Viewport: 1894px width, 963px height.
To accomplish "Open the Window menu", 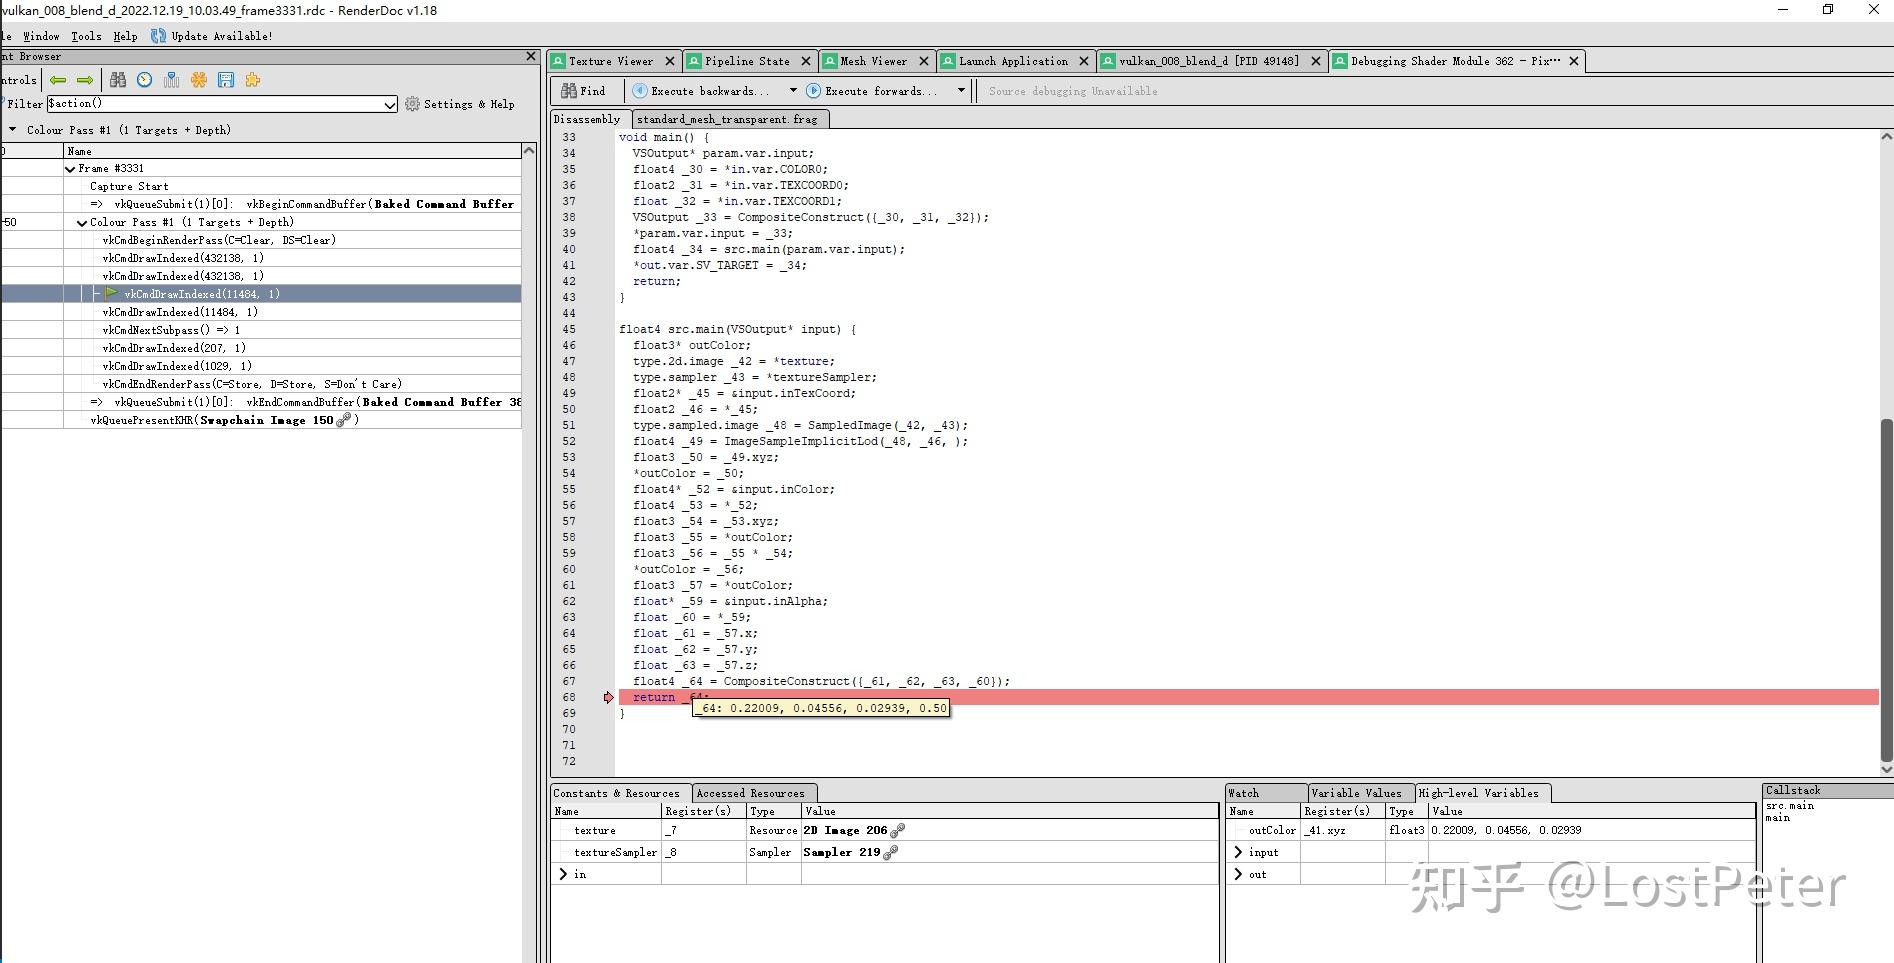I will click(41, 36).
